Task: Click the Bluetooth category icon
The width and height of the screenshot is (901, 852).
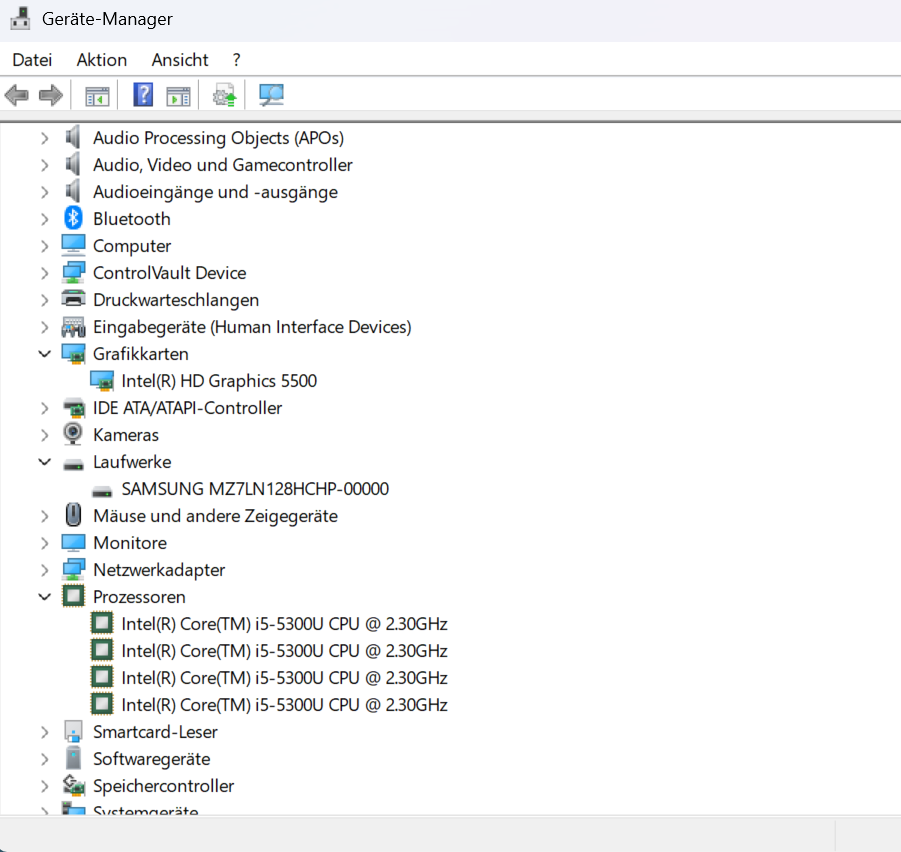Action: 73,218
